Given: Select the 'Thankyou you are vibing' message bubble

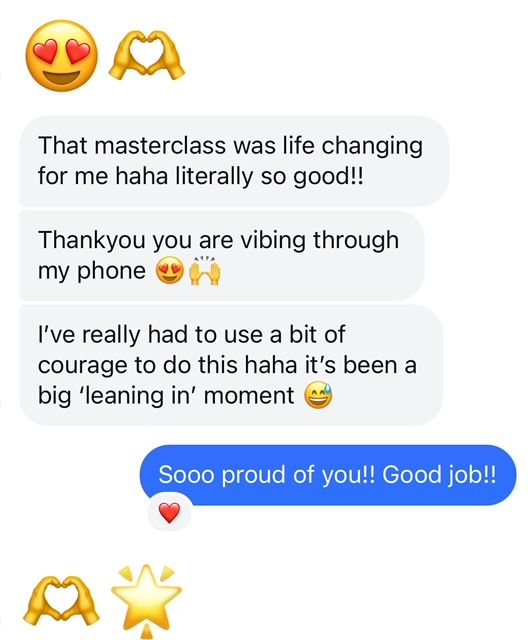Looking at the screenshot, I should 222,256.
